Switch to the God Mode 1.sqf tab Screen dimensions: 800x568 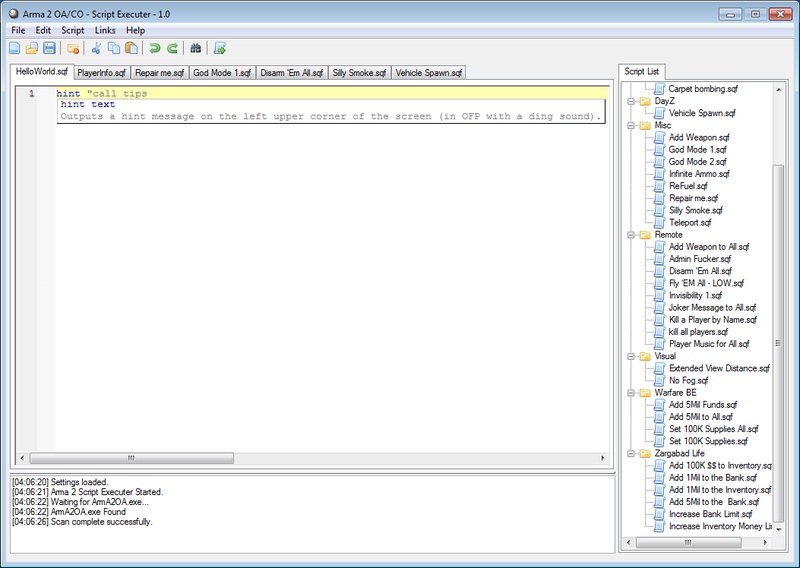(222, 73)
